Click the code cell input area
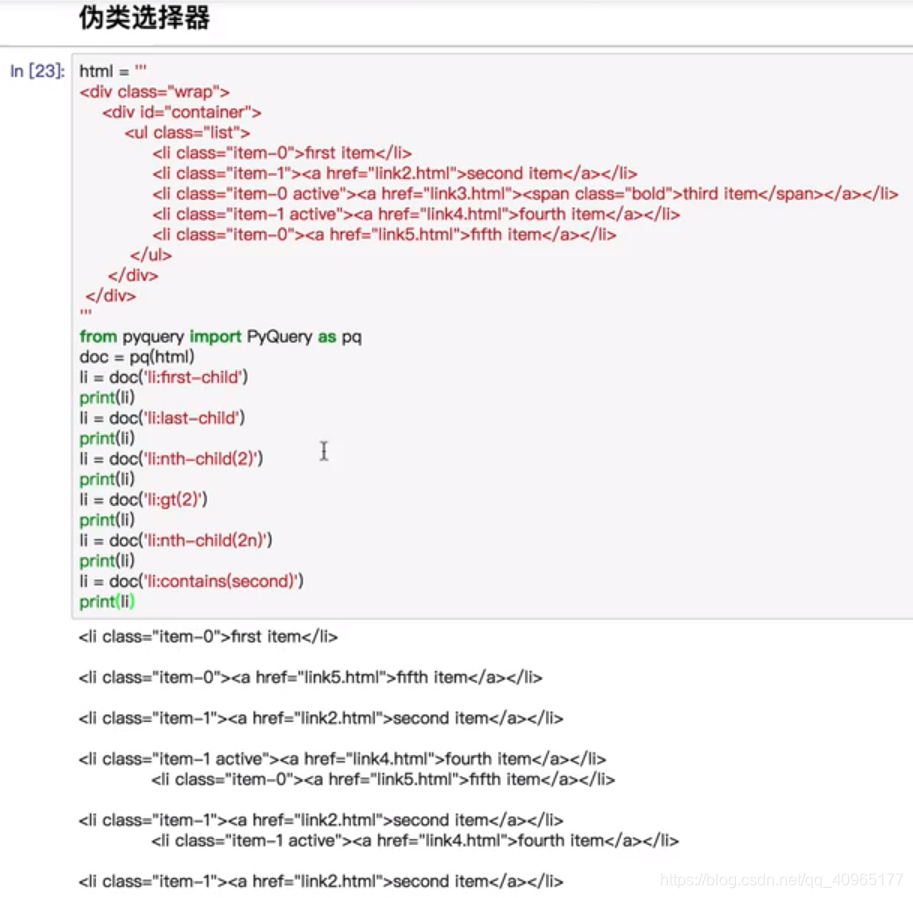The image size is (913, 898). [492, 337]
